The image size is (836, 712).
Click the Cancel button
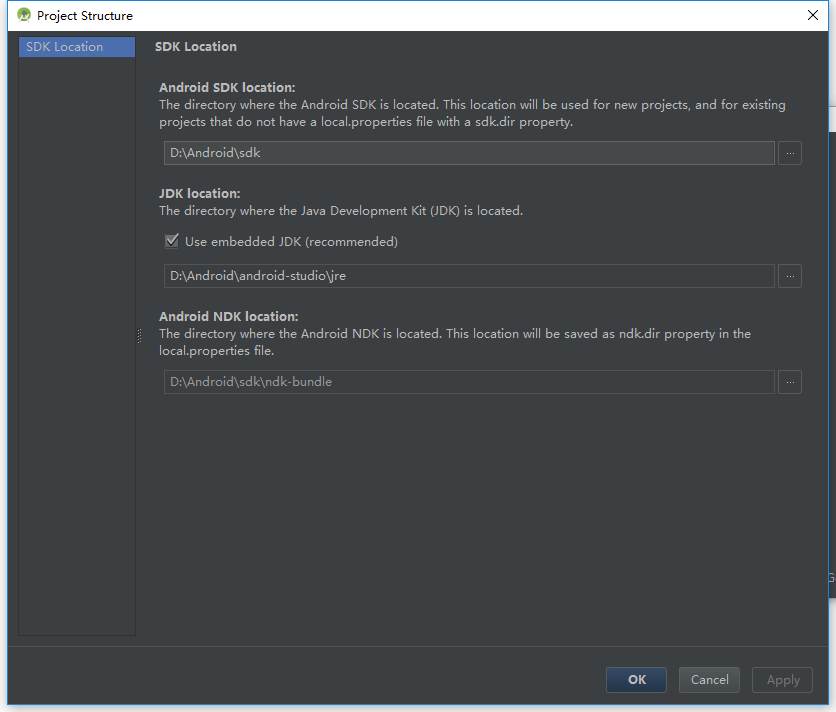709,679
